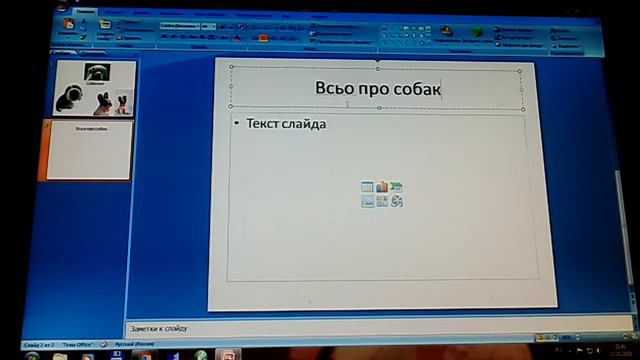
Task: Open the Windows Start button
Action: [32, 356]
